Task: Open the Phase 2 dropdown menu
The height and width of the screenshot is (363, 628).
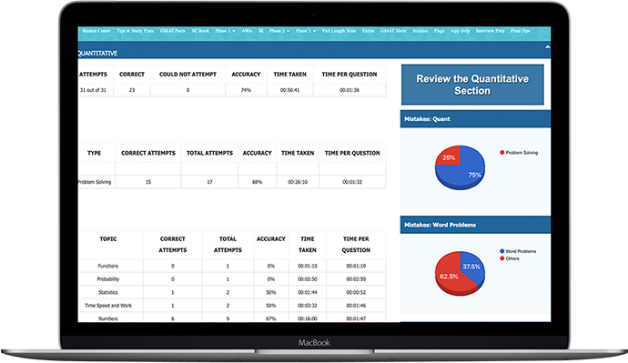Action: click(280, 31)
